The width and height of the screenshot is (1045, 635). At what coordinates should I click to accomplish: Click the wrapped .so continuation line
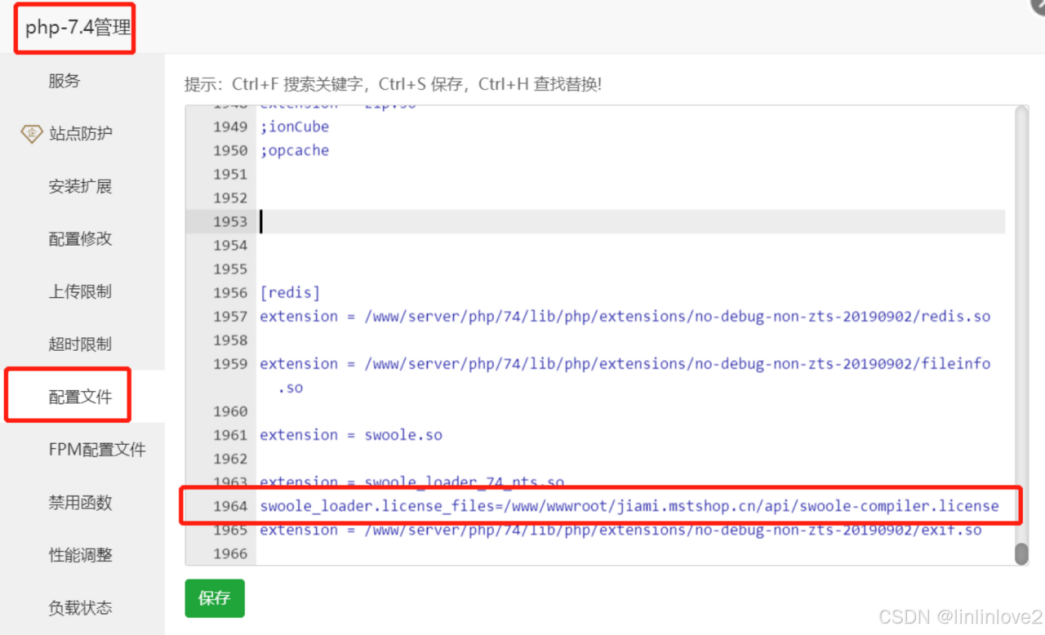click(290, 388)
